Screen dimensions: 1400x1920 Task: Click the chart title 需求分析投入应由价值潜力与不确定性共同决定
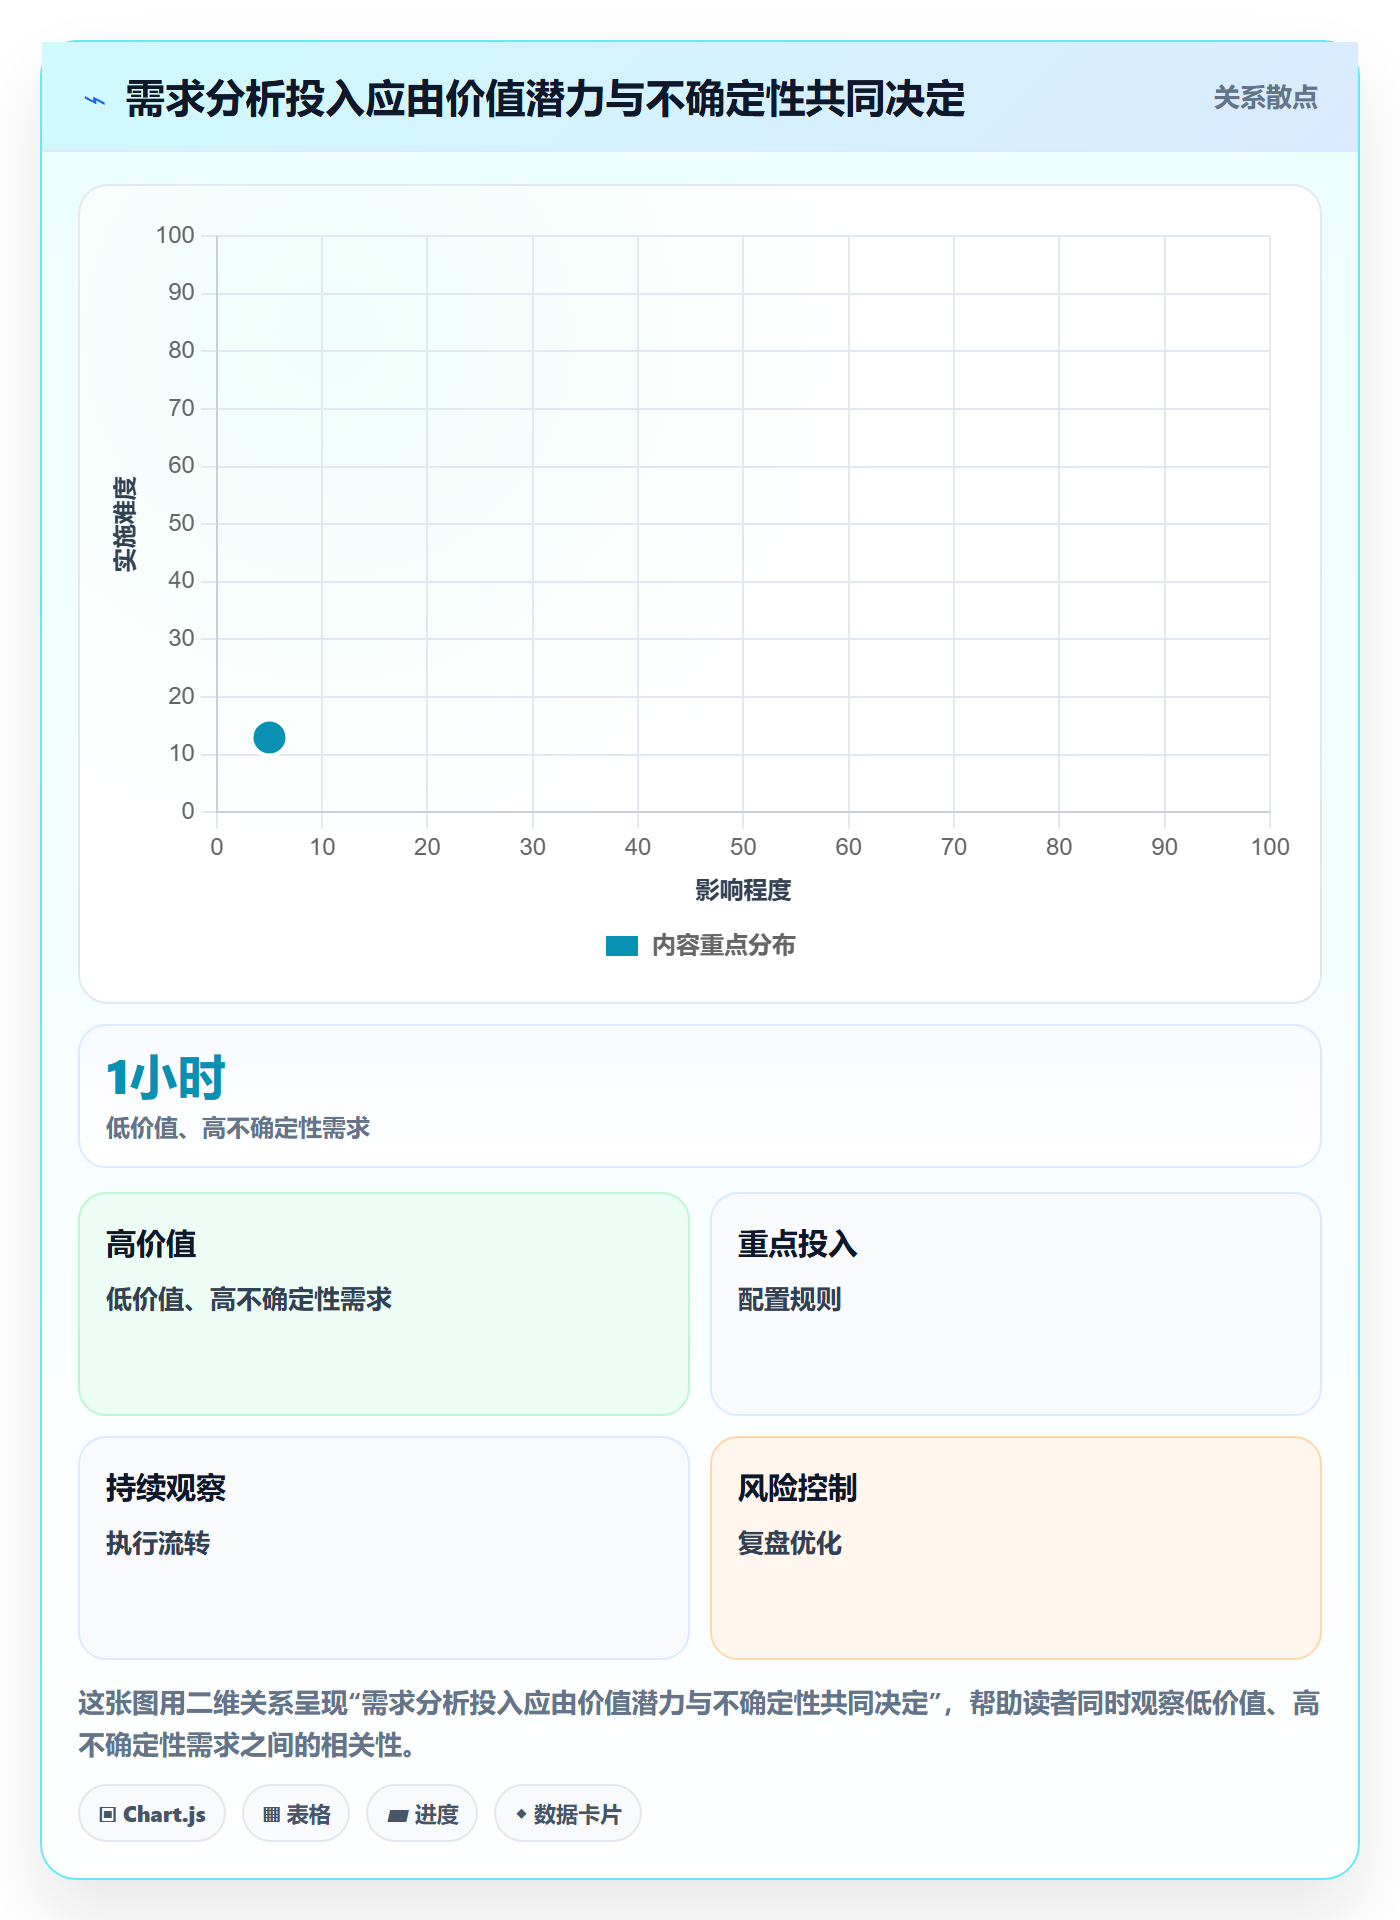click(x=545, y=100)
